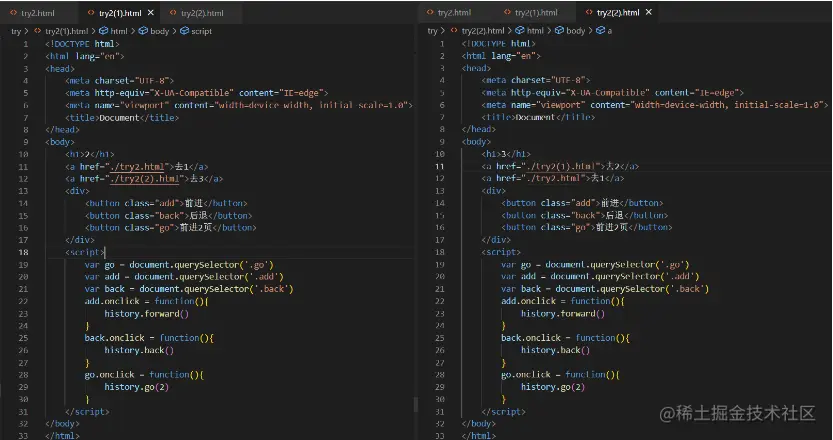This screenshot has width=833, height=440.
Task: Follow the ./try2.html href link in right editor
Action: (x=556, y=179)
